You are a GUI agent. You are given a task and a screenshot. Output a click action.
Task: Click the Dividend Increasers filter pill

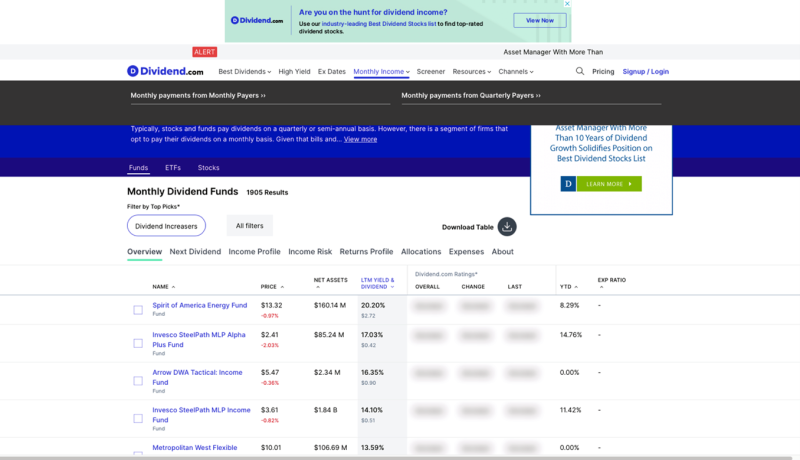coord(166,226)
